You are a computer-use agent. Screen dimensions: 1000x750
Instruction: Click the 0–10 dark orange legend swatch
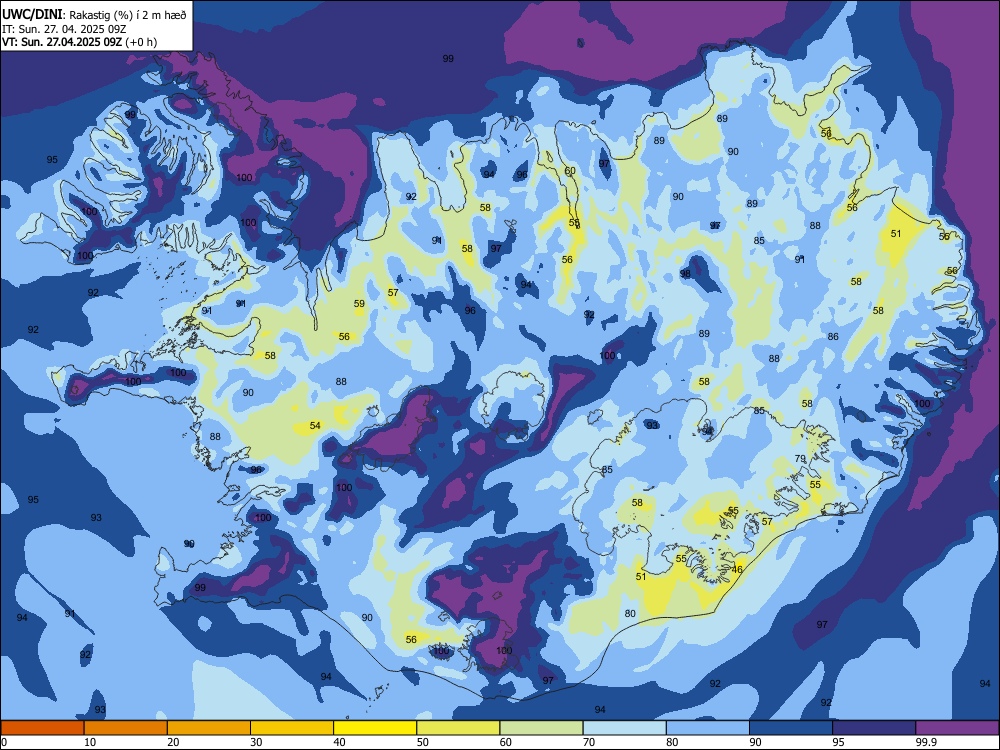pyautogui.click(x=42, y=728)
